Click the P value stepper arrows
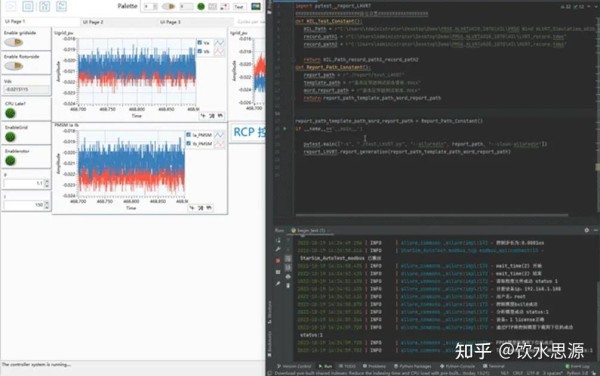Viewport: 600px width, 376px height. coord(47,183)
